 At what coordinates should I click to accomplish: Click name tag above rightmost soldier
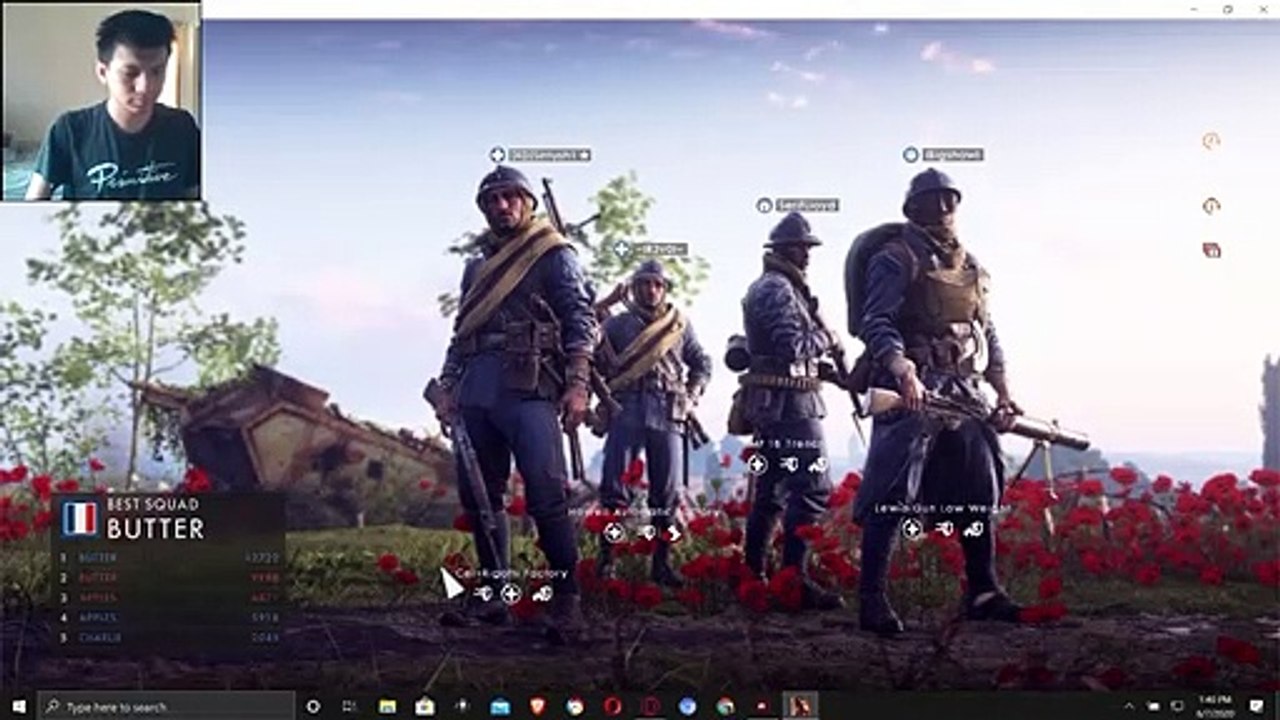[x=953, y=154]
